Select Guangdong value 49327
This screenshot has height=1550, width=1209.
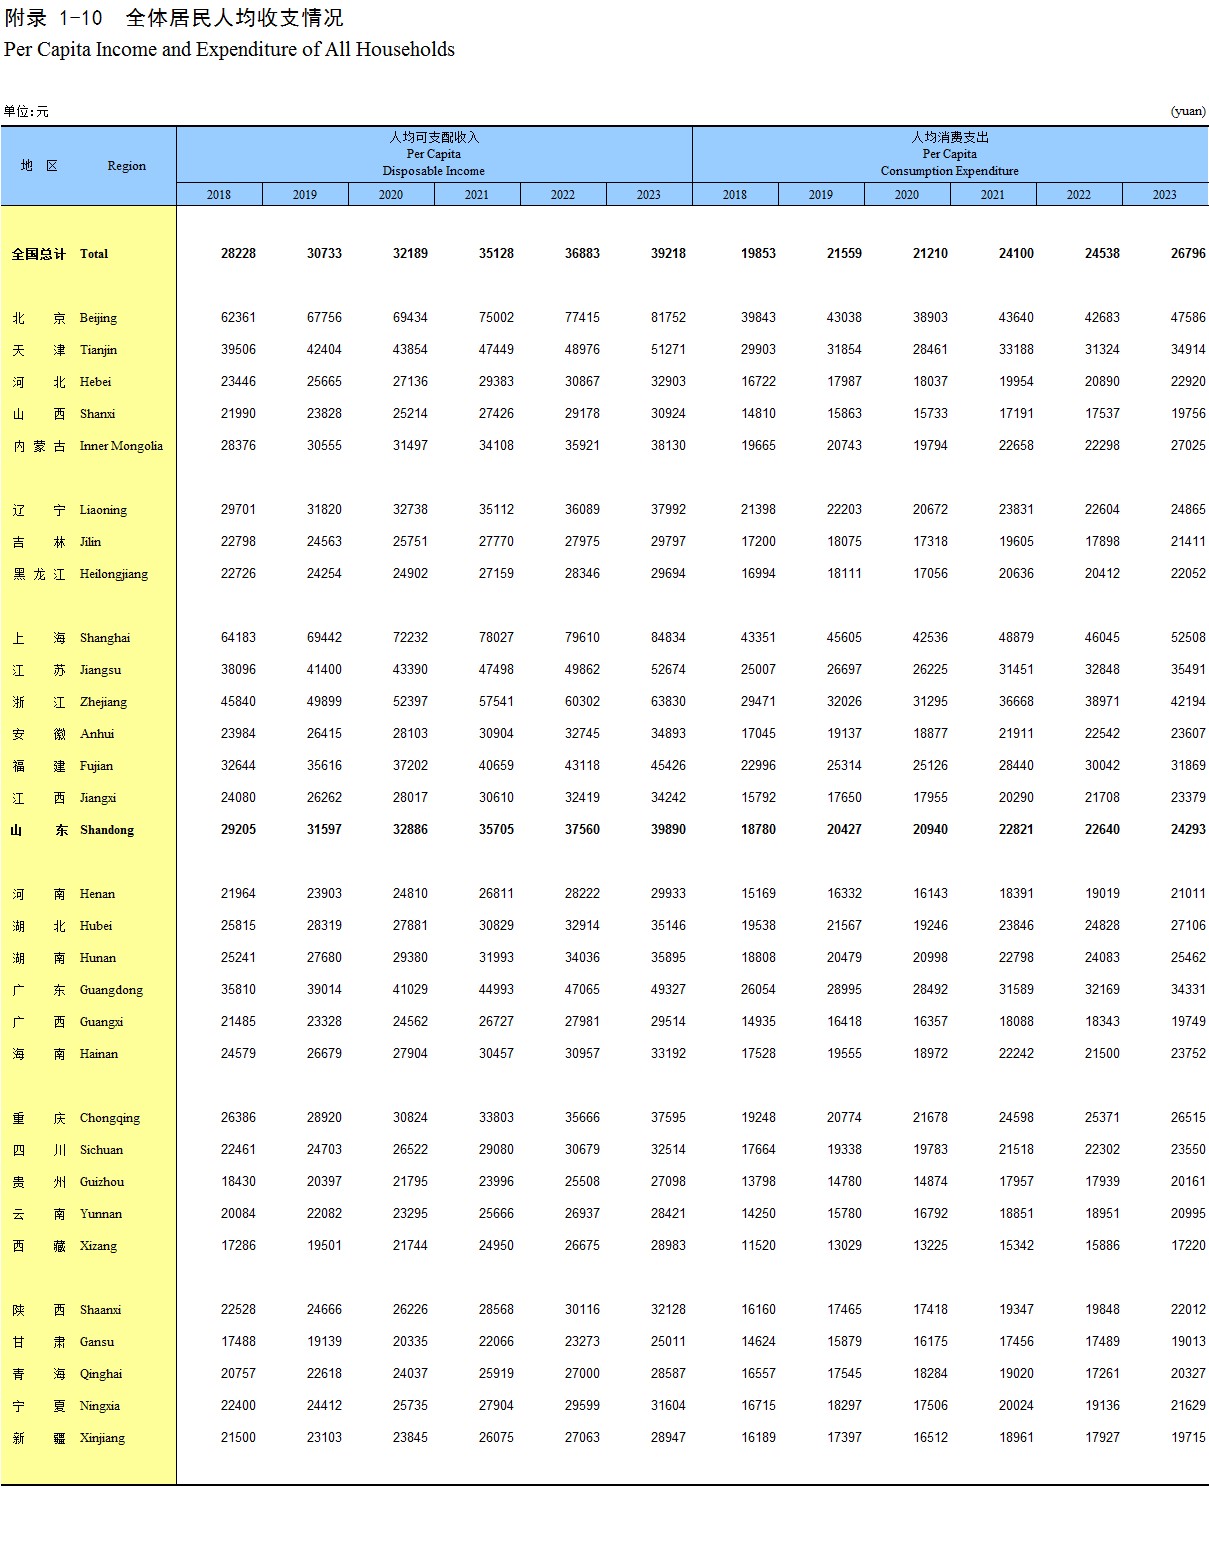coord(668,990)
